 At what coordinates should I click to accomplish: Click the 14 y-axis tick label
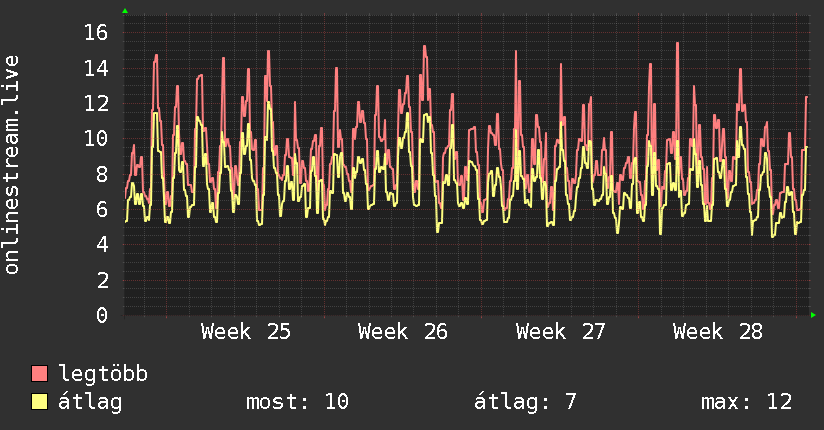point(96,68)
